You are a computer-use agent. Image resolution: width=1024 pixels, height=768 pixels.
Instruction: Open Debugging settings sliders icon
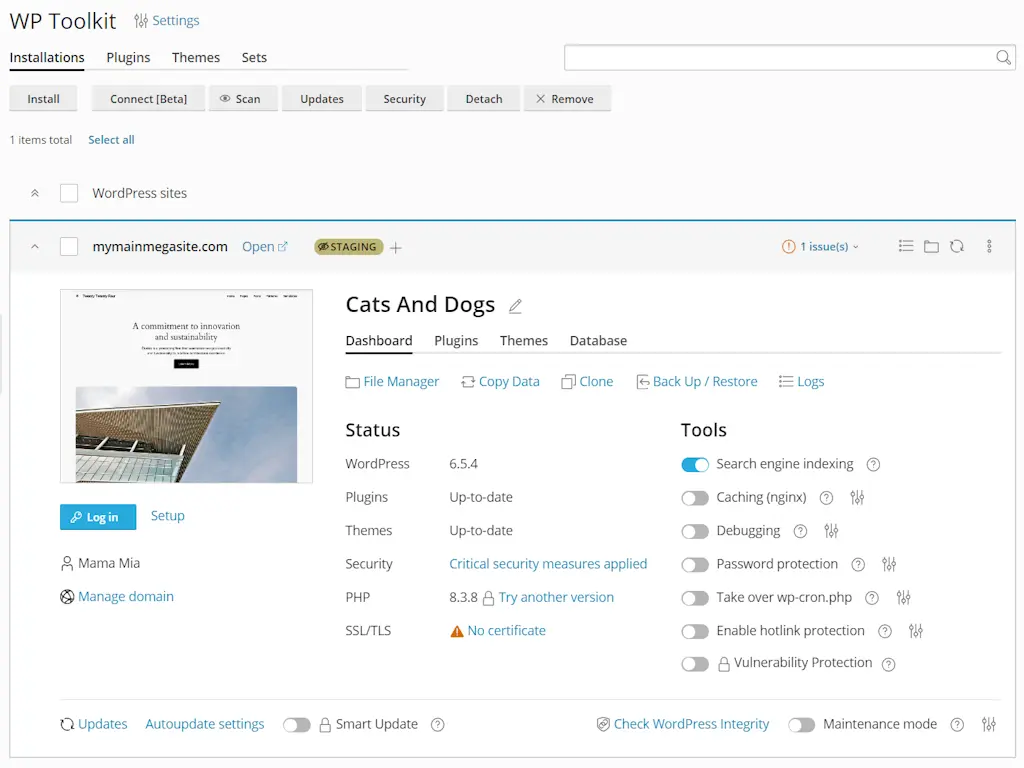point(831,531)
